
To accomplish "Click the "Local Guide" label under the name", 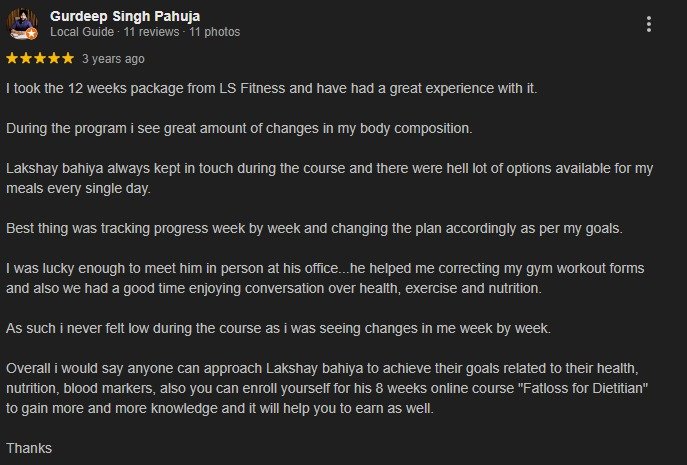I will pyautogui.click(x=82, y=32).
